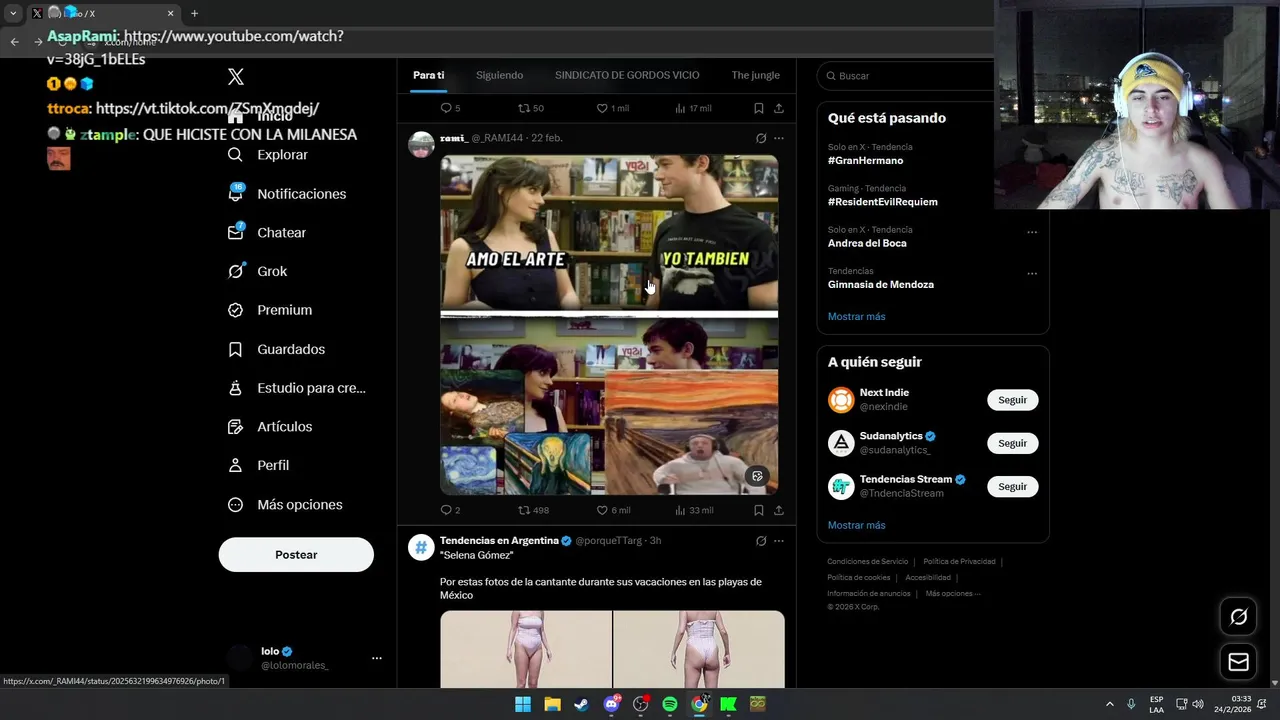Image resolution: width=1280 pixels, height=720 pixels.
Task: Reply to the top post with 5 replies
Action: (450, 108)
